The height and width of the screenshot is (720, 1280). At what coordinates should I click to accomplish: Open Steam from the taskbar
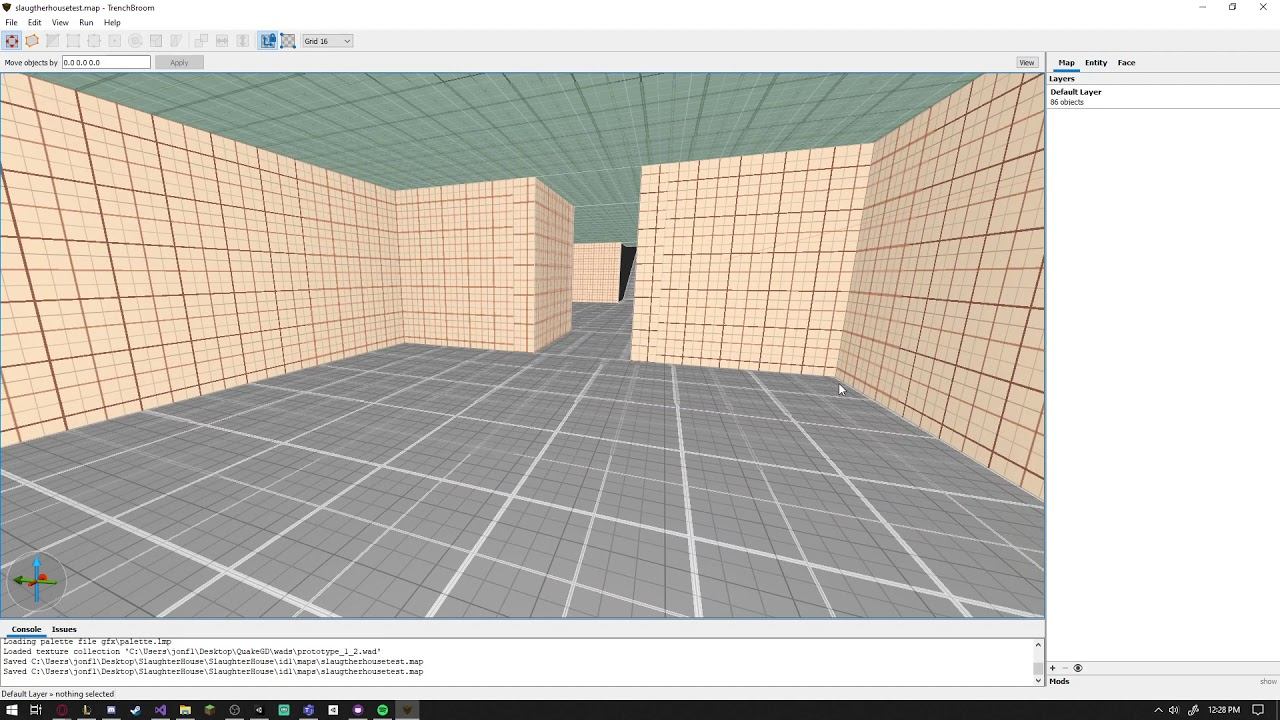pos(136,710)
